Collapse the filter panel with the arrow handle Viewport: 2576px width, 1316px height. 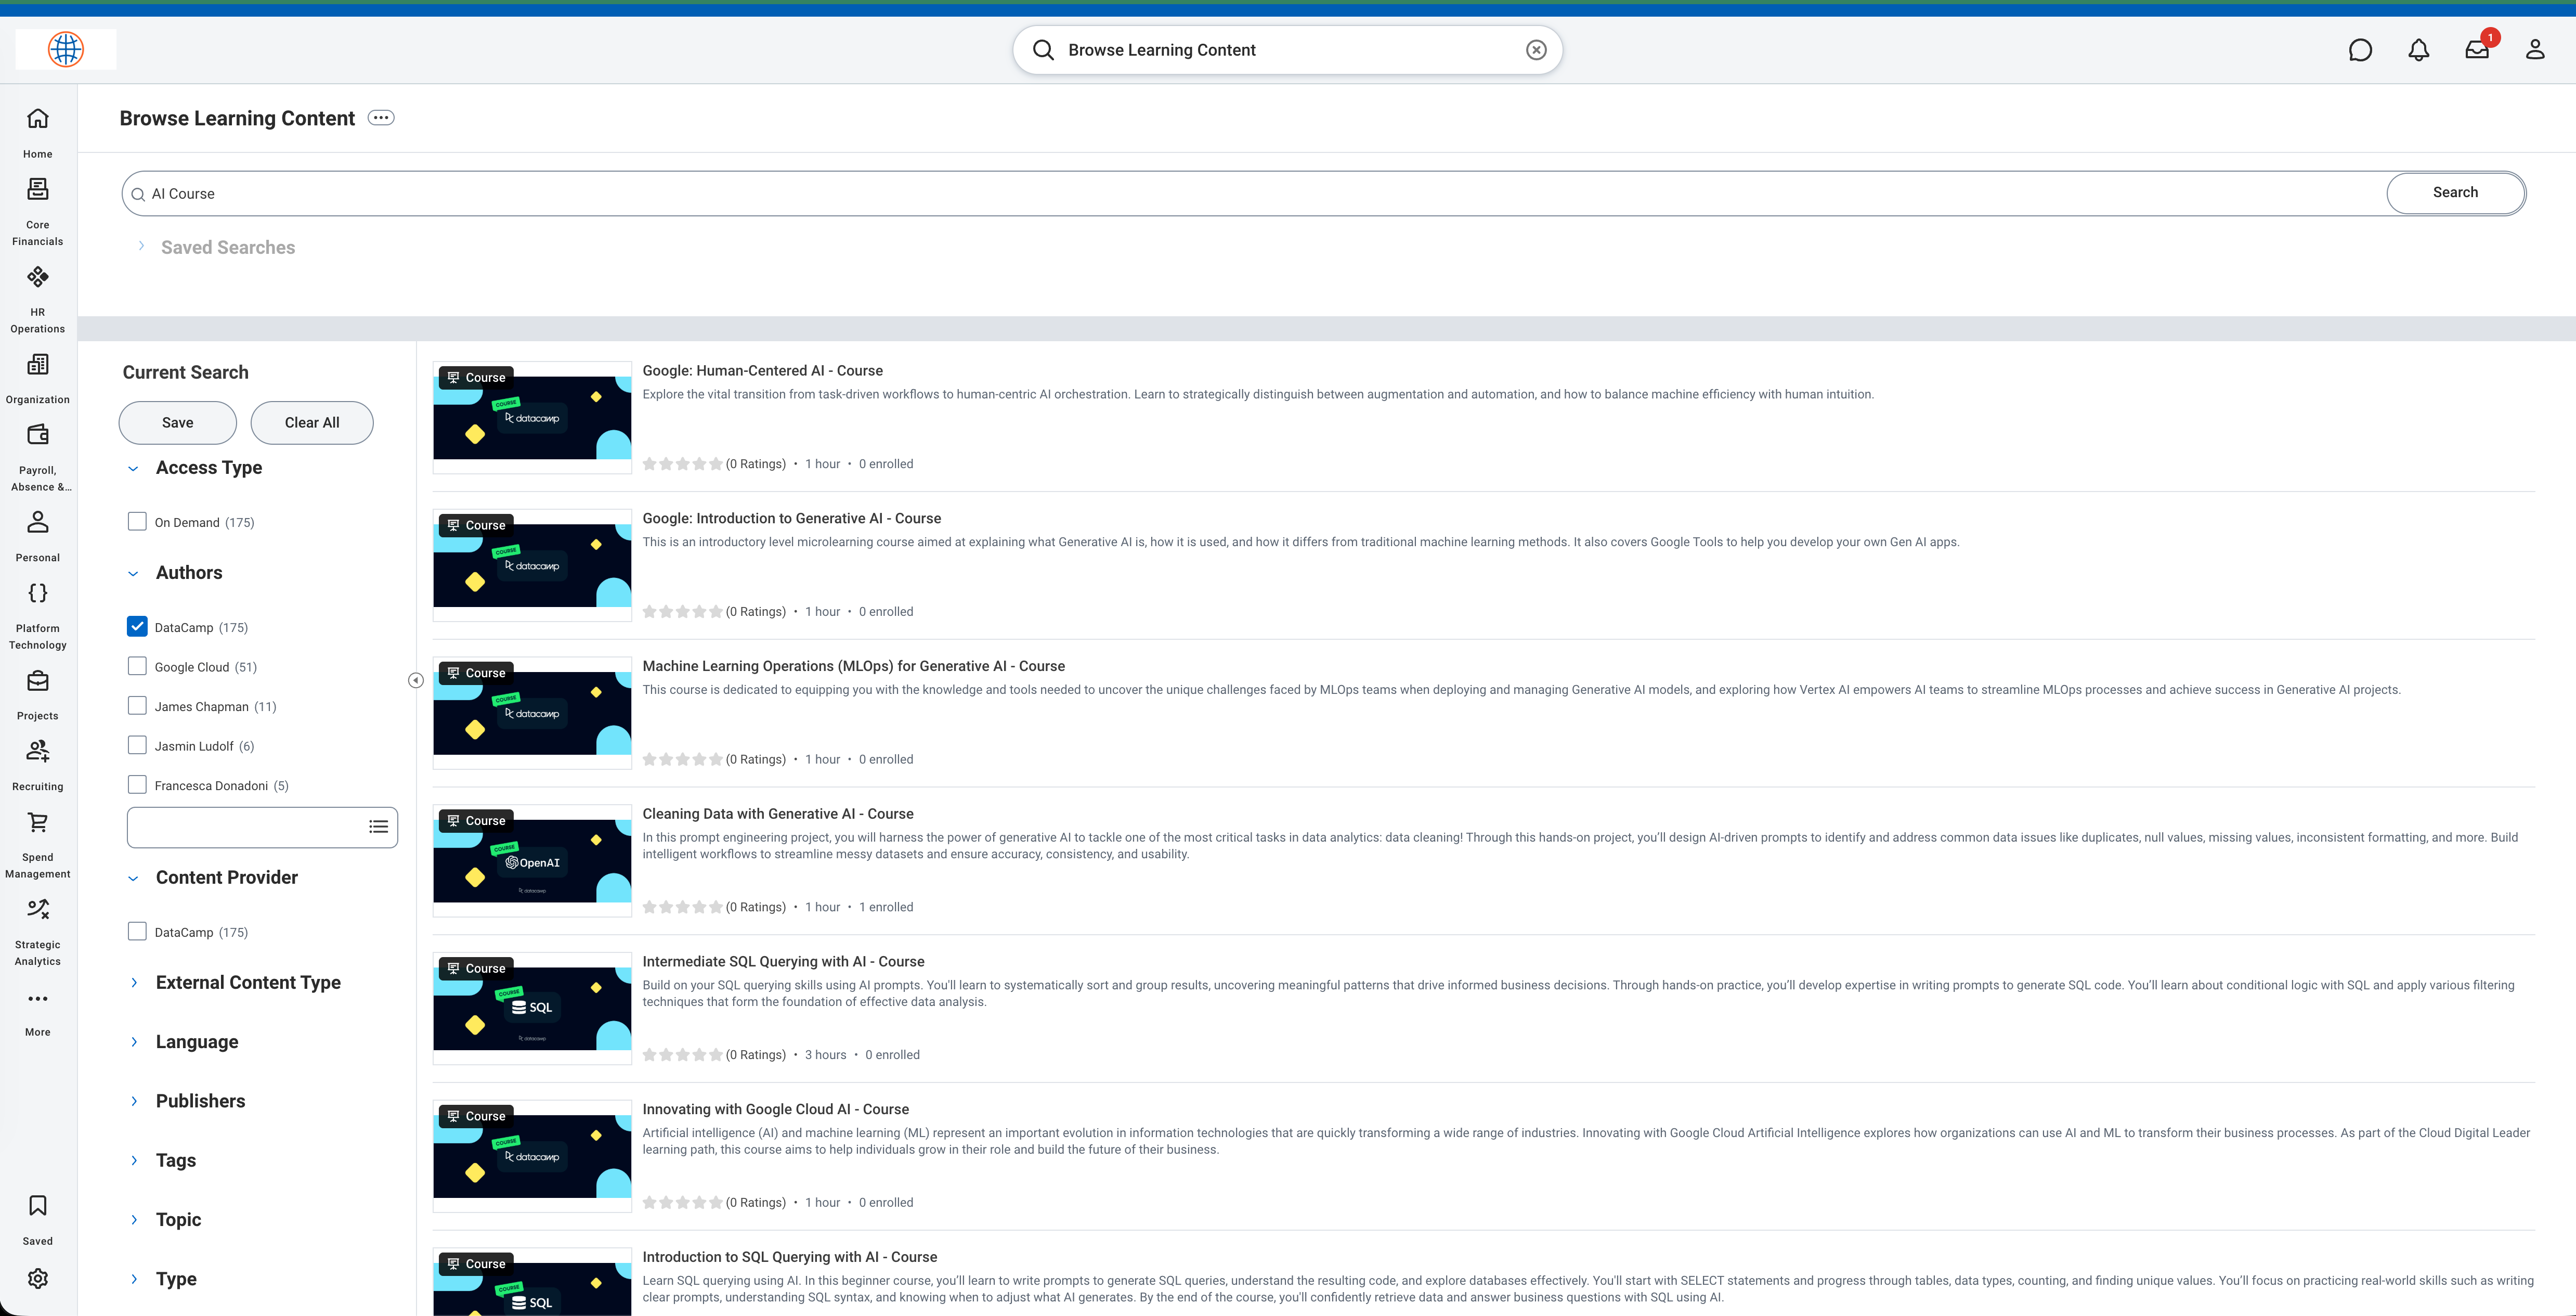pos(416,680)
